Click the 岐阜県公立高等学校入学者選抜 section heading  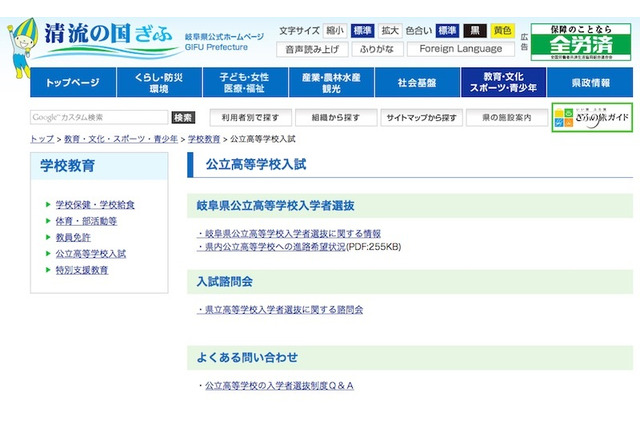(x=276, y=206)
